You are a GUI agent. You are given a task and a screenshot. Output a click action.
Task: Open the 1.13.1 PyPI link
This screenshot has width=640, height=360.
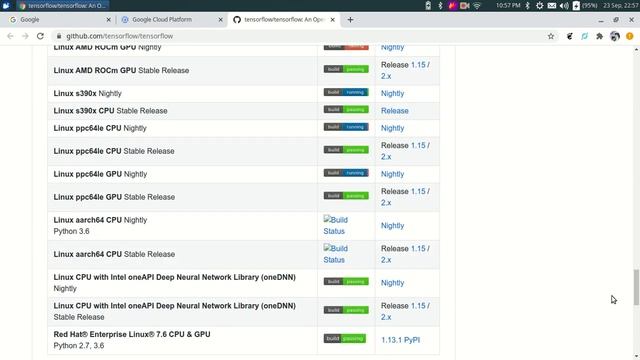pos(400,340)
